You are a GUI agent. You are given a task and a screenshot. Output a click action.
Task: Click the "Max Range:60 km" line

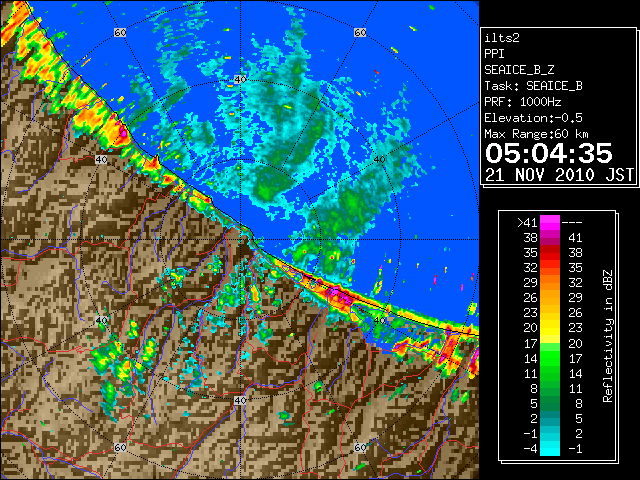tap(537, 134)
